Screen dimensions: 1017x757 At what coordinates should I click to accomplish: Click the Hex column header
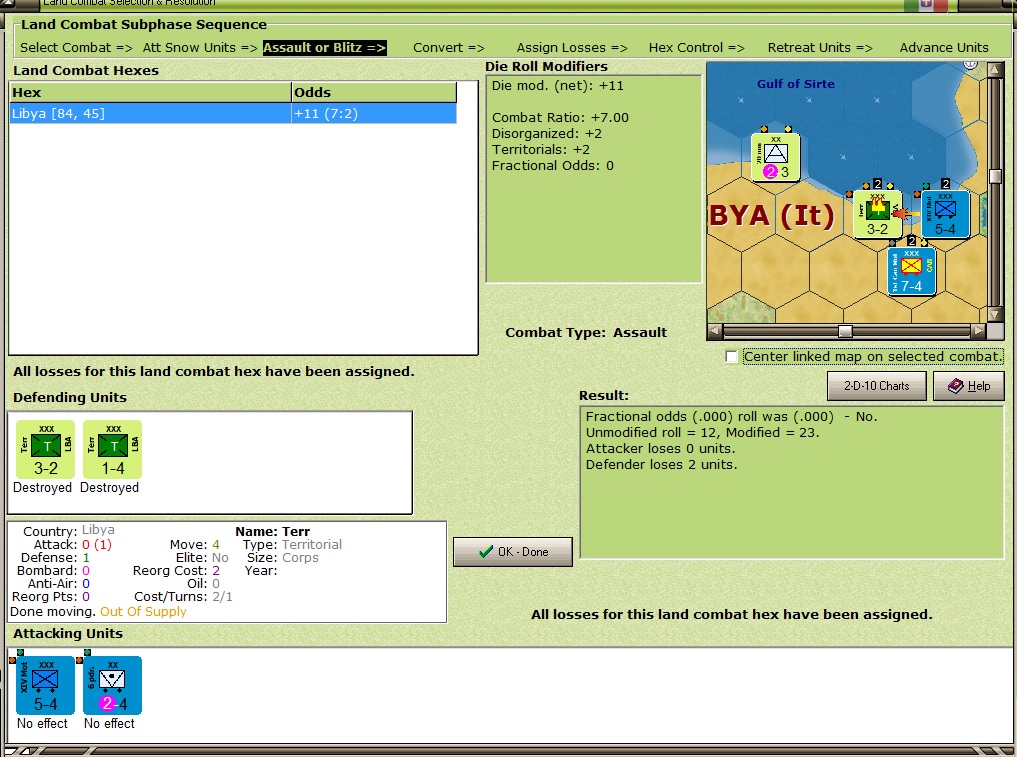[150, 92]
